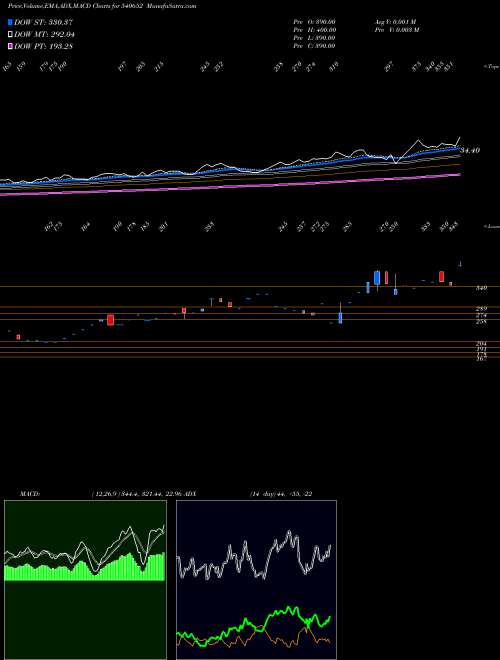Viewport: 500px width, 660px height.
Task: Click the white DOW MT legend swatch
Action: point(10,35)
